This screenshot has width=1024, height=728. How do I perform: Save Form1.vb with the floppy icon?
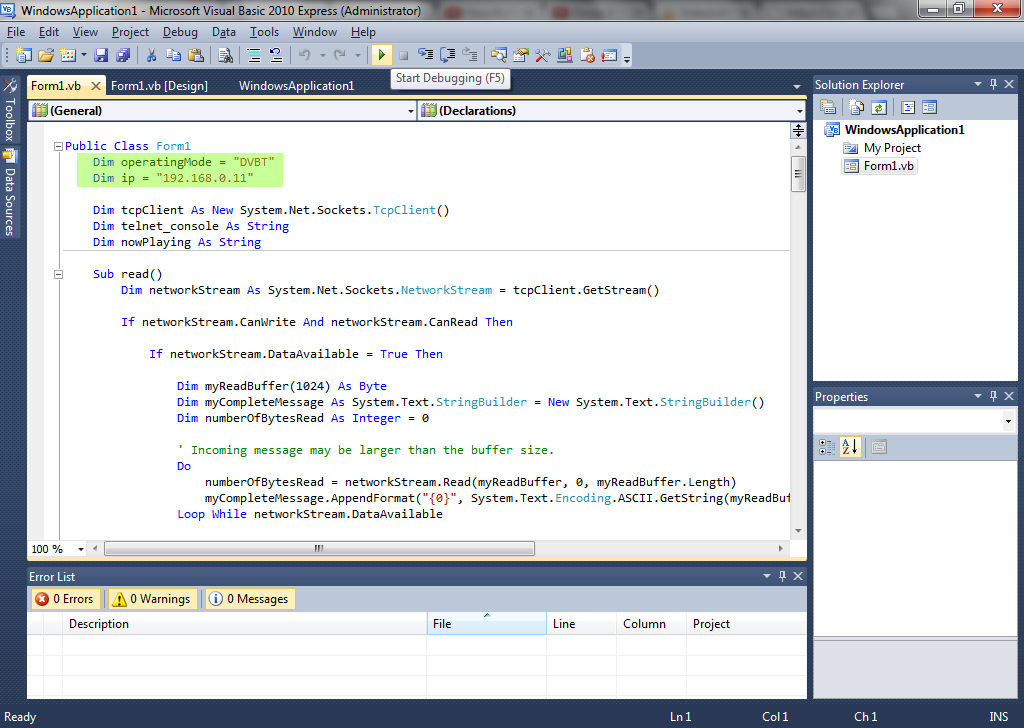click(x=101, y=55)
